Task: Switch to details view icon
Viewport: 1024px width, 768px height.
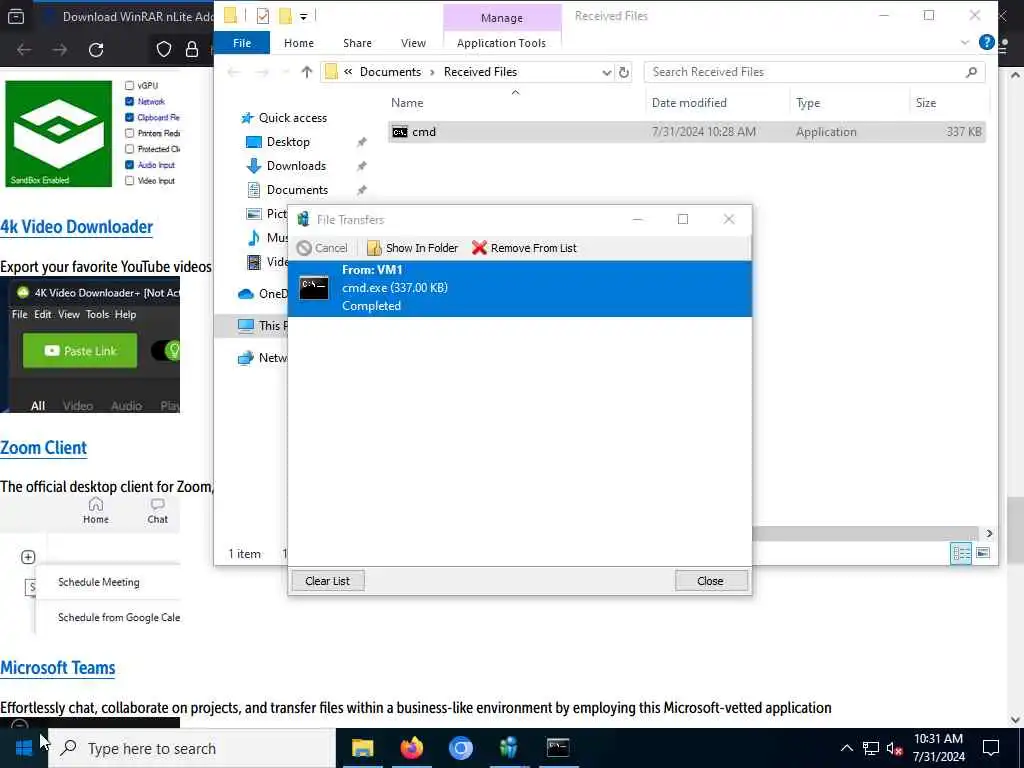Action: pyautogui.click(x=961, y=554)
